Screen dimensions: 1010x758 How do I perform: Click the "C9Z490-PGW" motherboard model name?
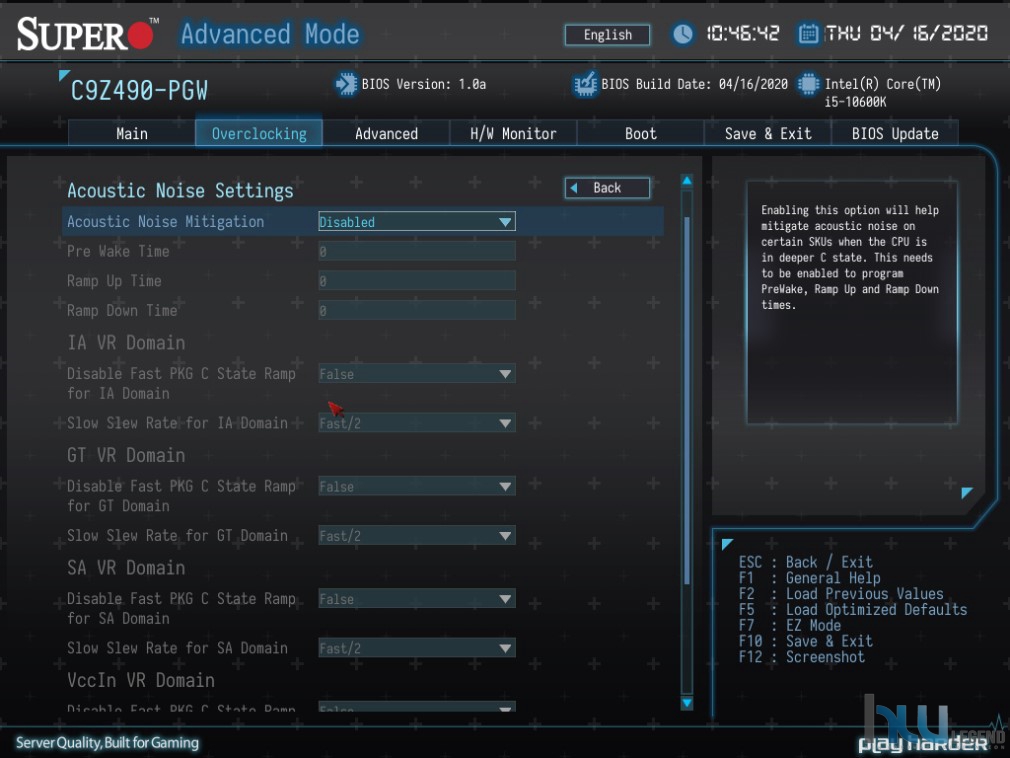coord(139,91)
